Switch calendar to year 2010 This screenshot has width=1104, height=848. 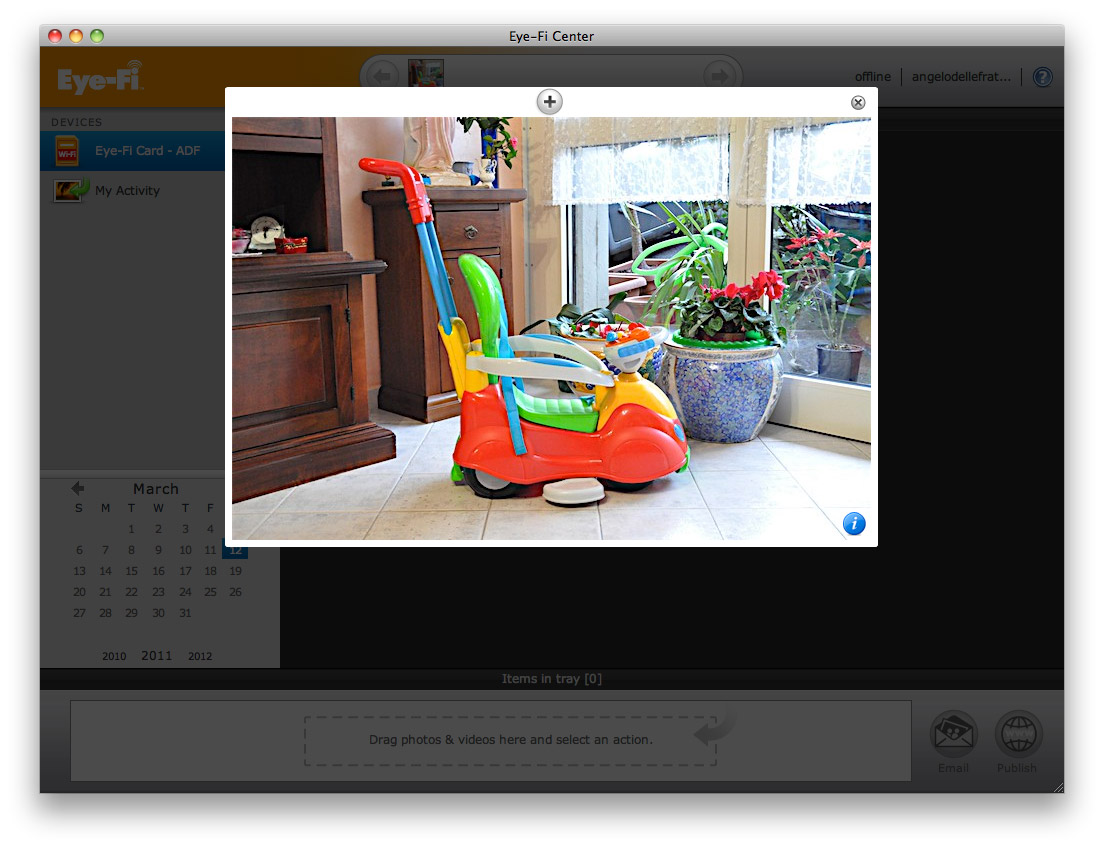point(114,656)
